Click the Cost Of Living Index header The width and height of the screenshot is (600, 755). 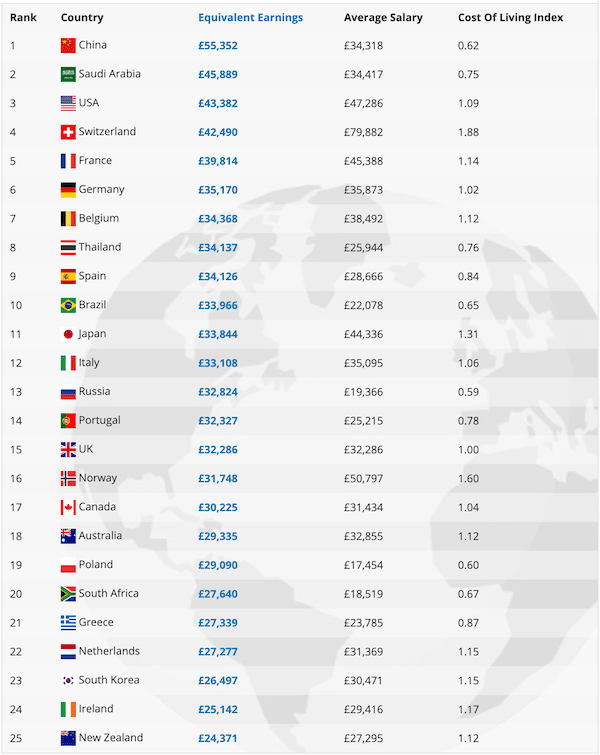tap(510, 18)
